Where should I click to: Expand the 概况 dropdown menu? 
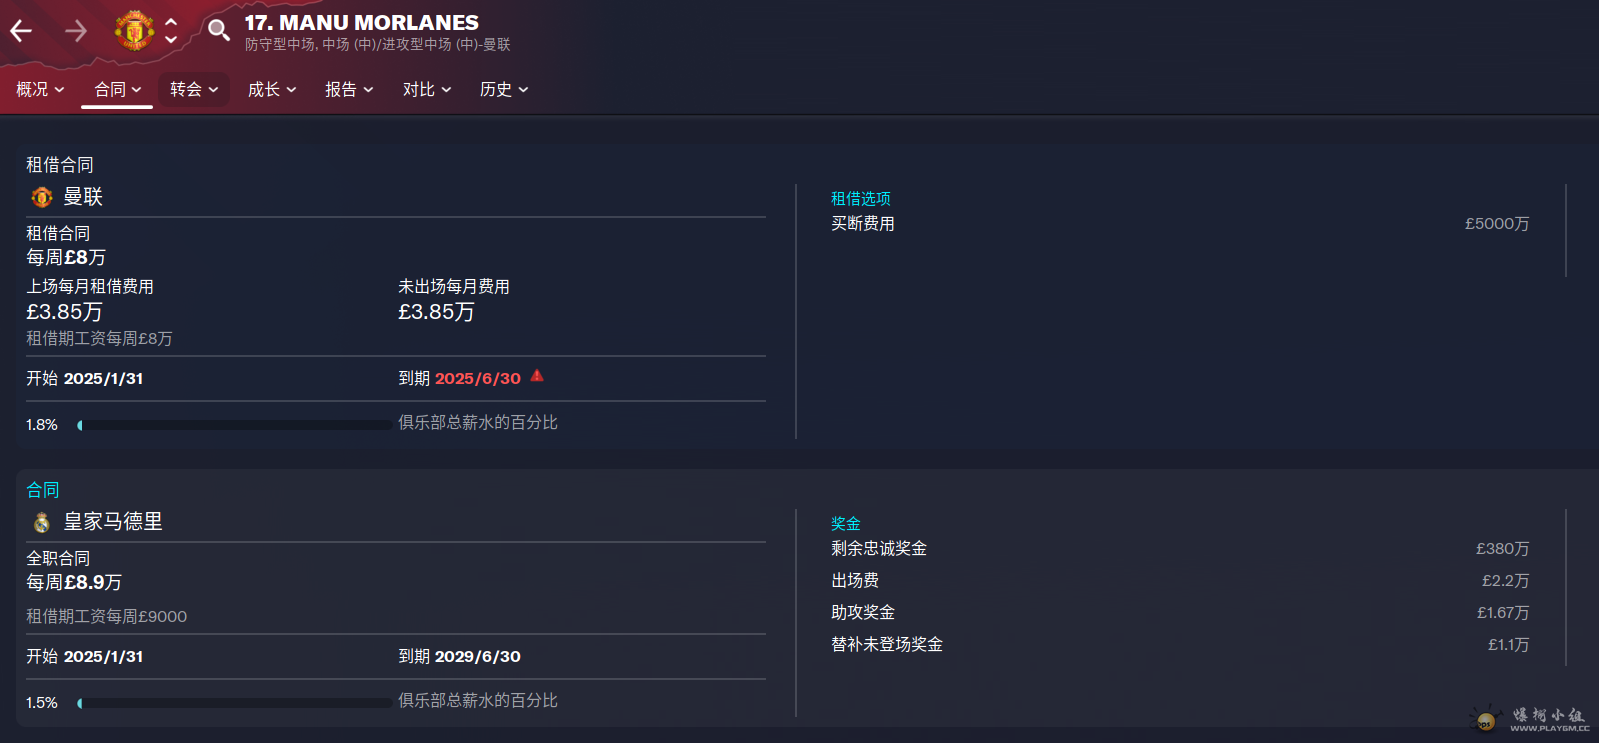pyautogui.click(x=40, y=89)
